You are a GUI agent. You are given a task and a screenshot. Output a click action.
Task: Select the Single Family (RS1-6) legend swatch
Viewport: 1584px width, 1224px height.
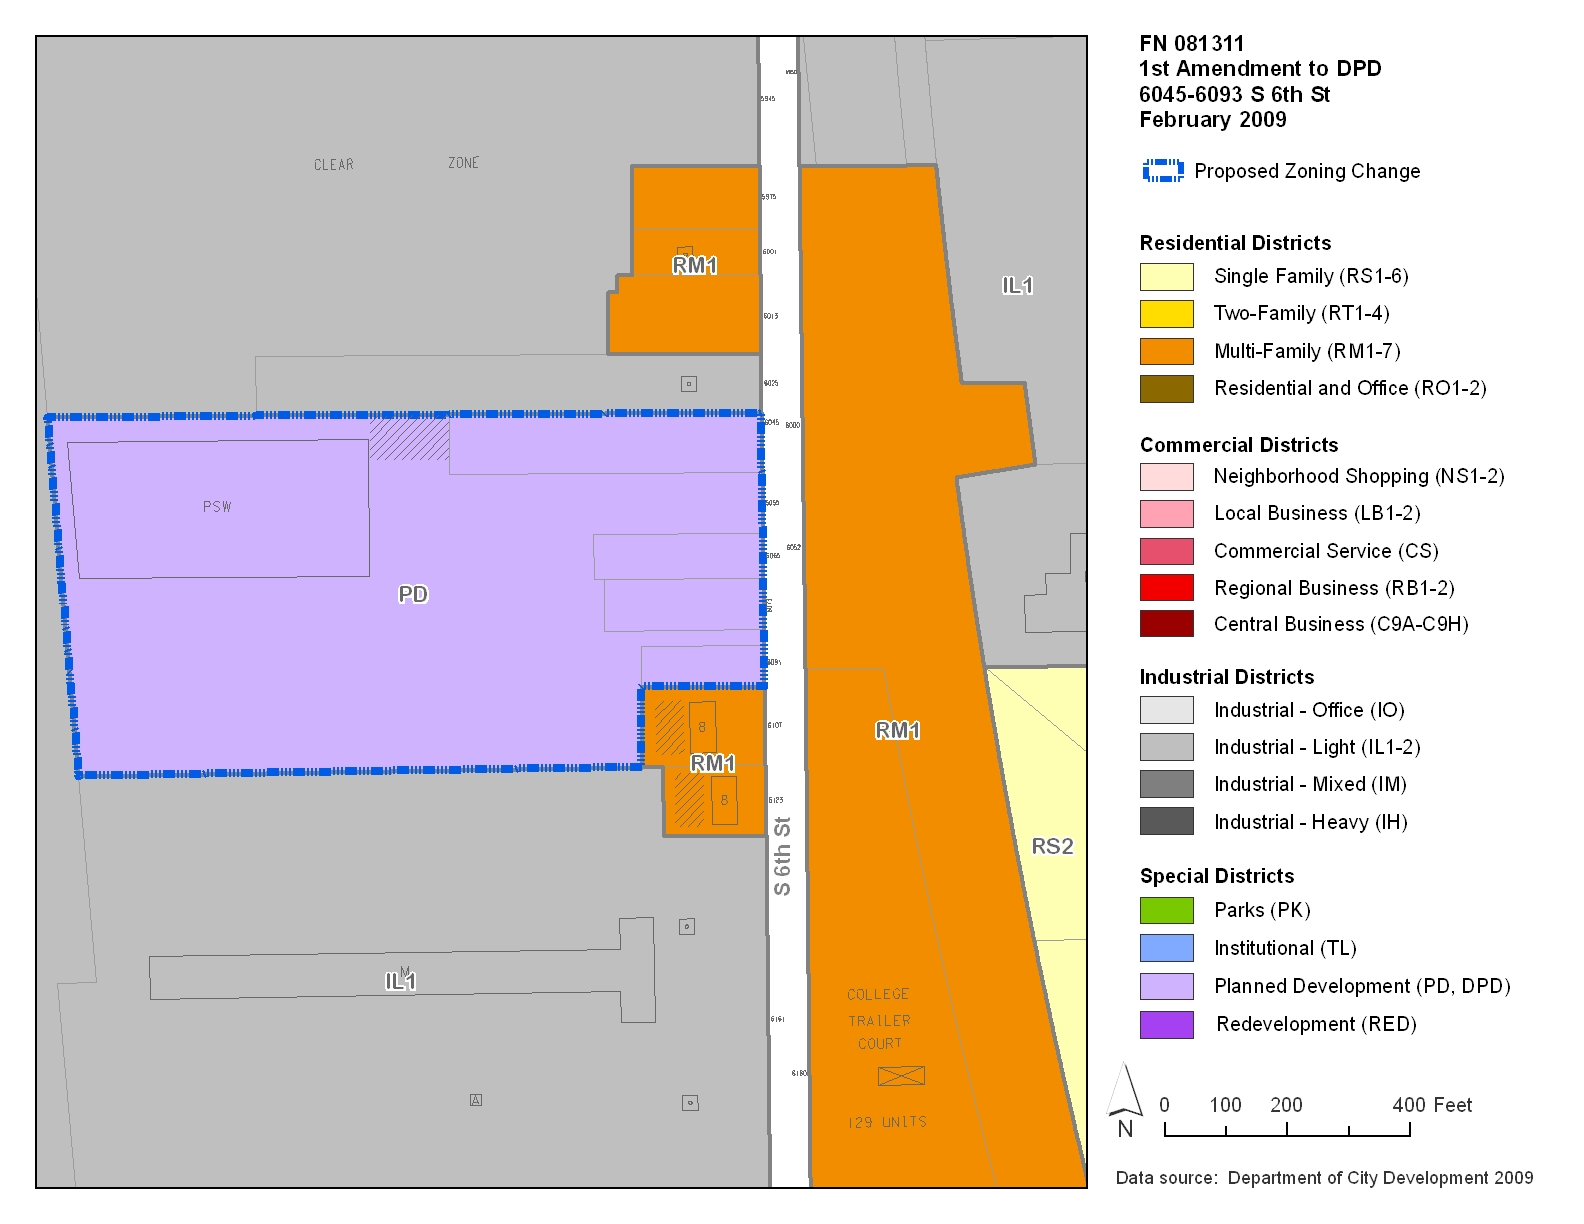tap(1166, 277)
